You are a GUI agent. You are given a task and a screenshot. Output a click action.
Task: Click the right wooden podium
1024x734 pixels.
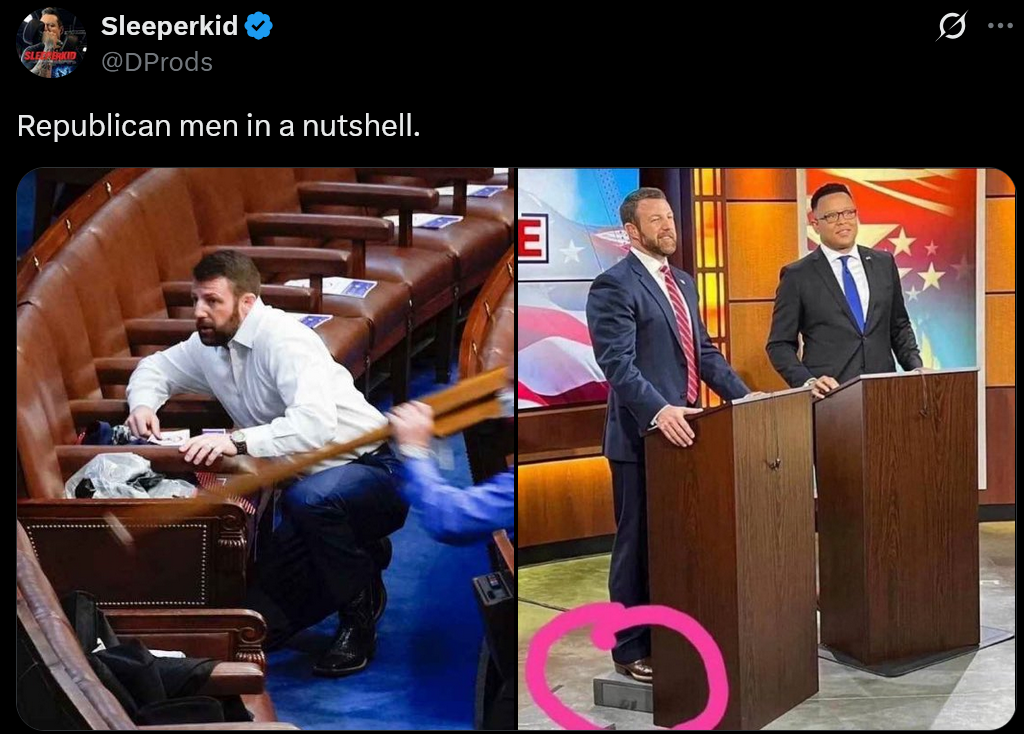[896, 516]
